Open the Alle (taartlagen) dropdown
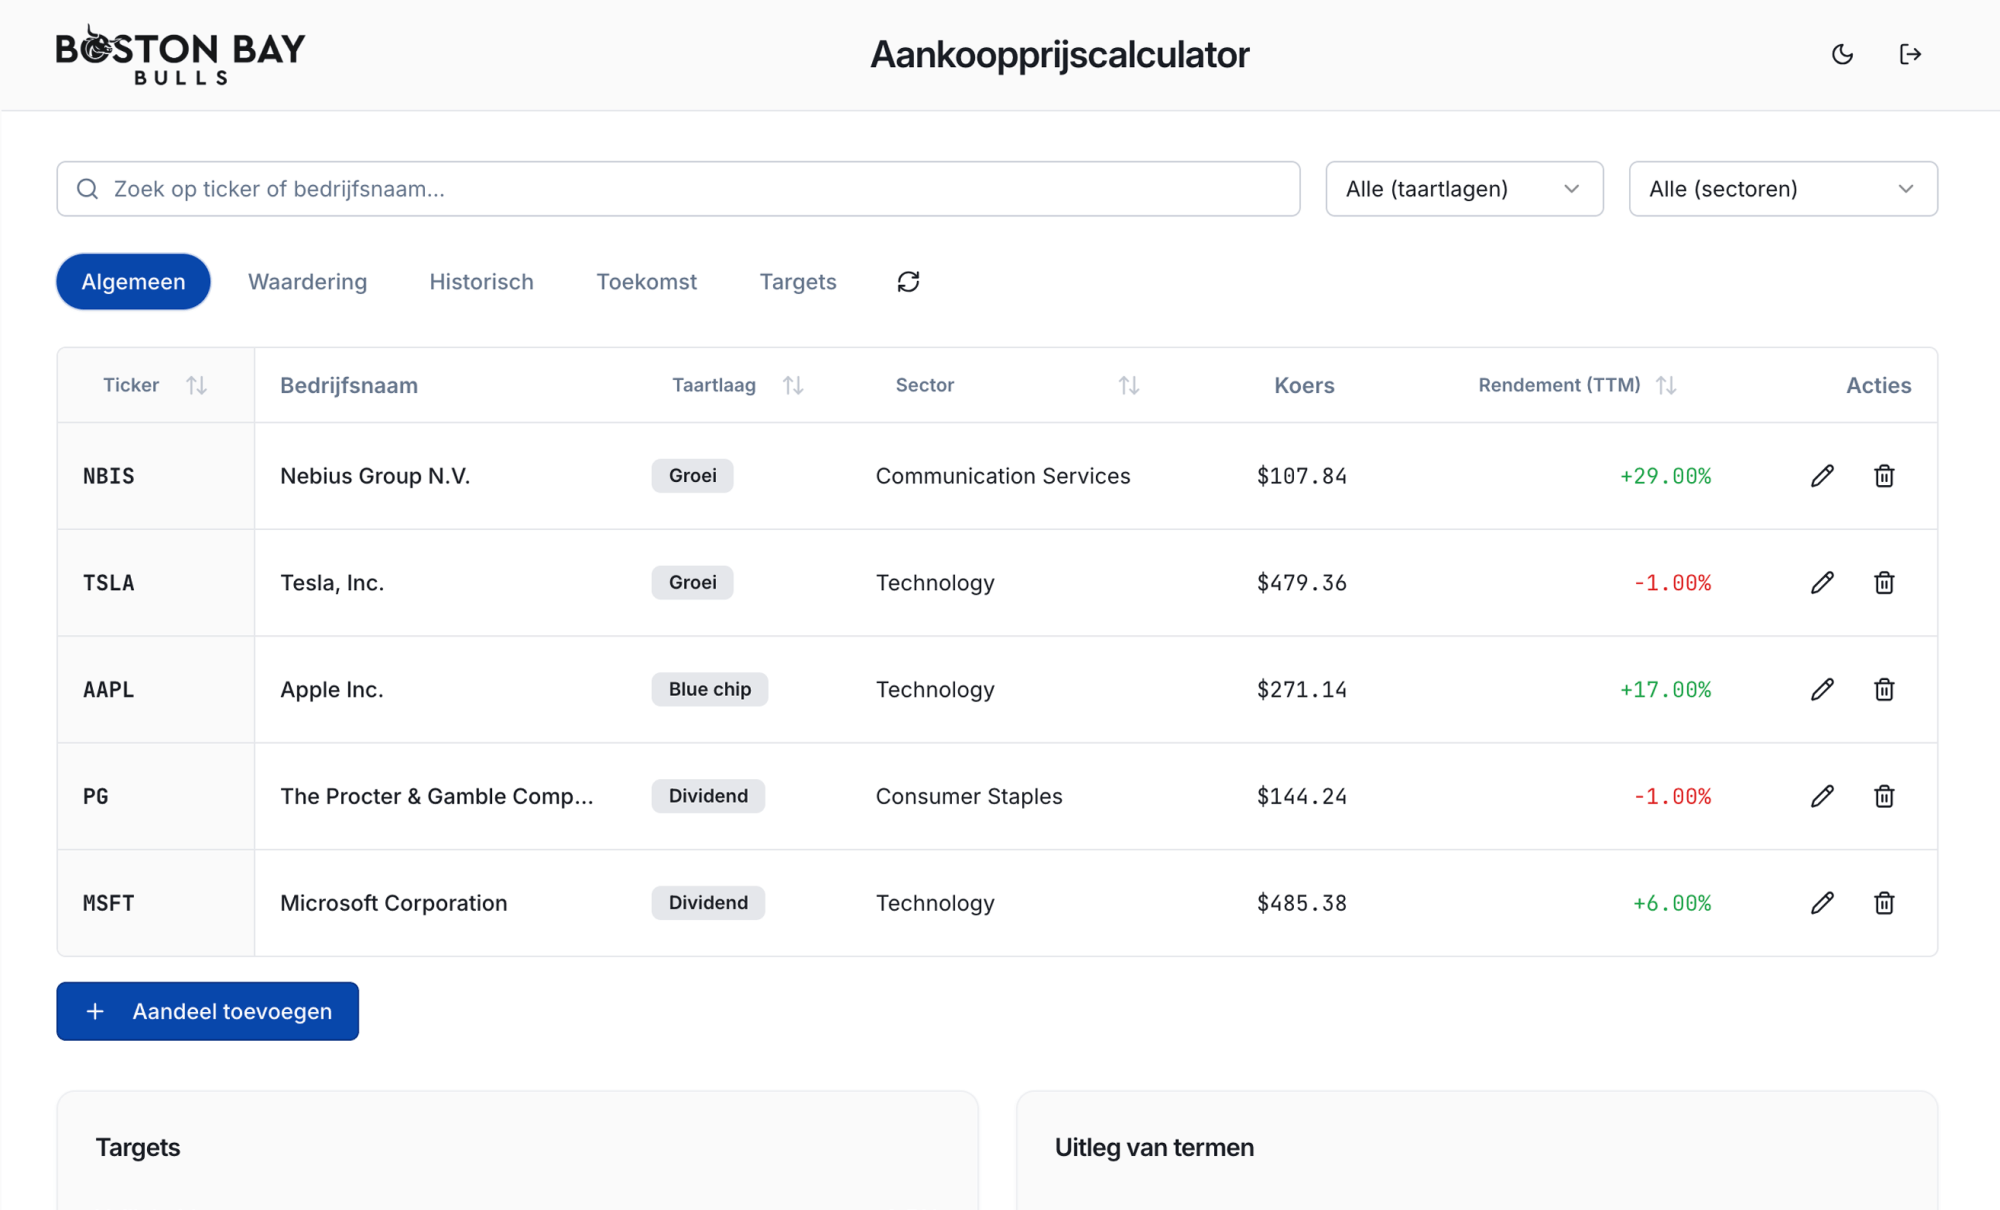 tap(1463, 188)
